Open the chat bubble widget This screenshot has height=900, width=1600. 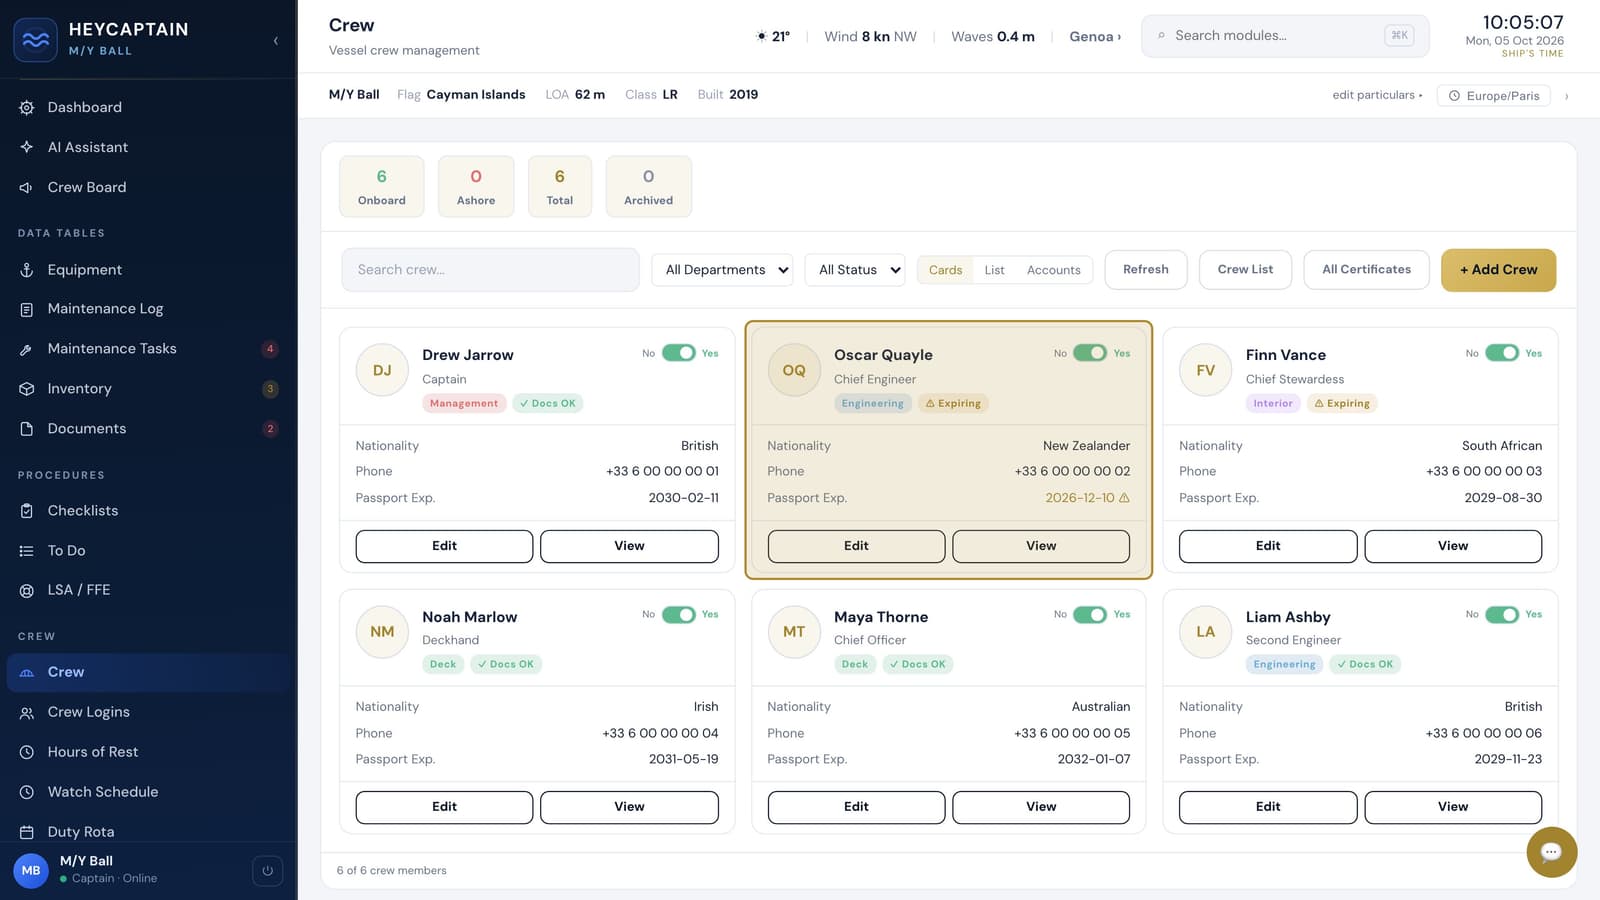pyautogui.click(x=1551, y=852)
